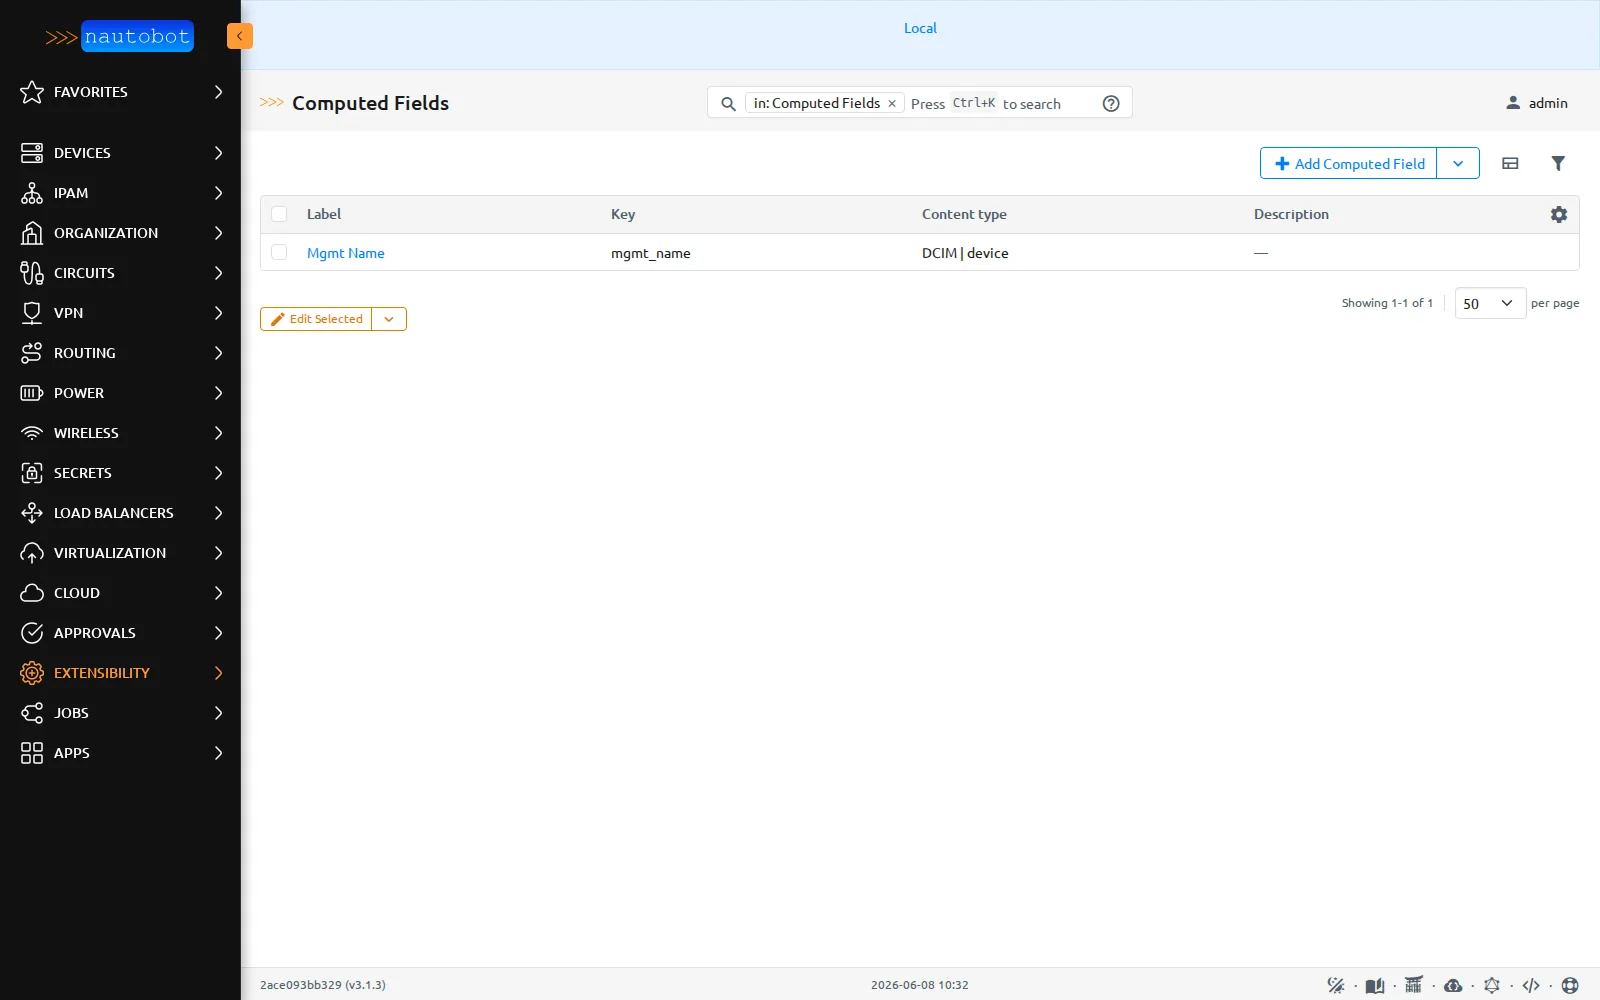The height and width of the screenshot is (1000, 1600).
Task: Click the mgmt_name key cell
Action: coord(651,253)
